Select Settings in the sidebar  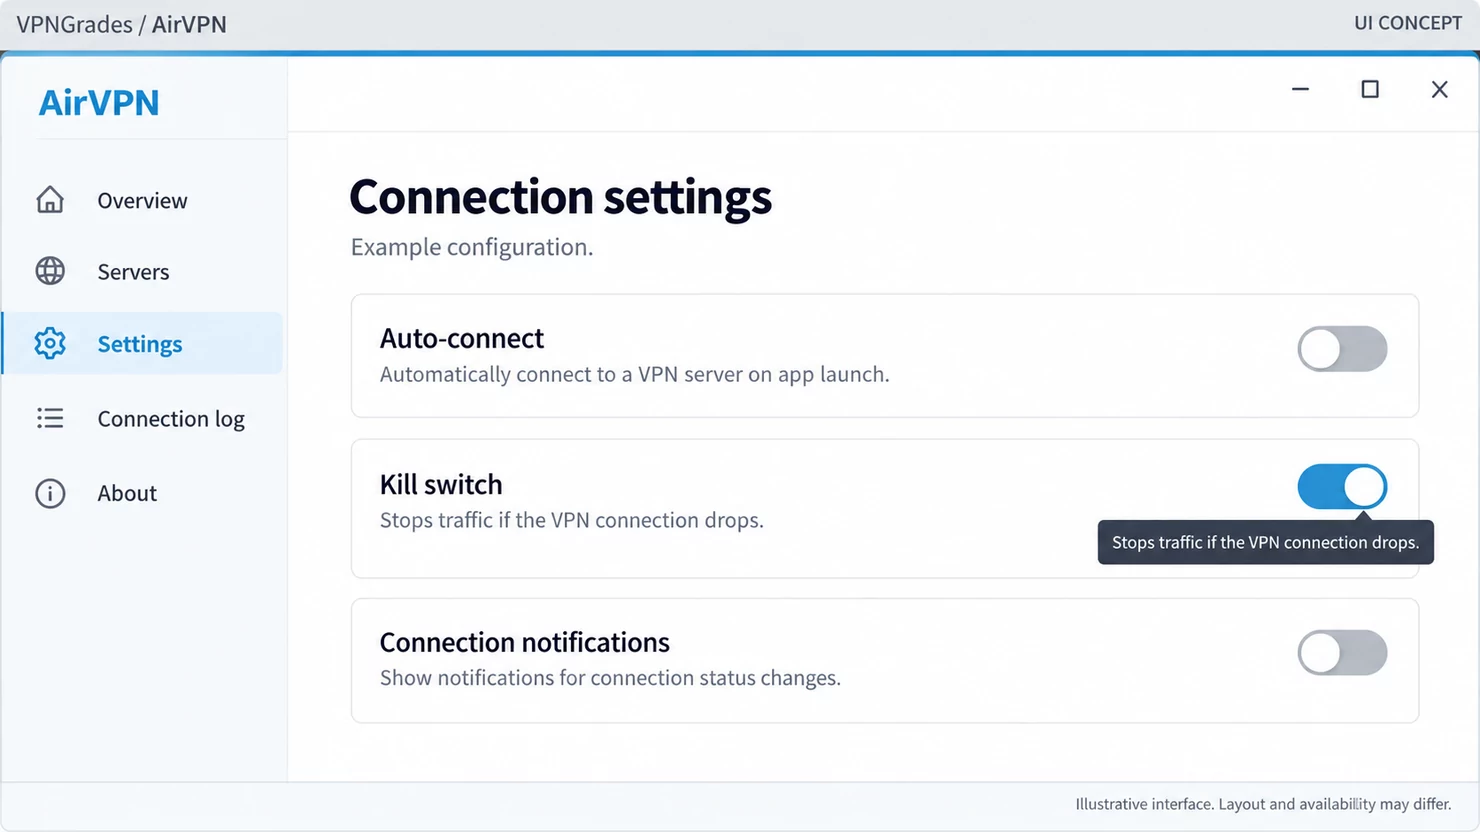pyautogui.click(x=143, y=343)
